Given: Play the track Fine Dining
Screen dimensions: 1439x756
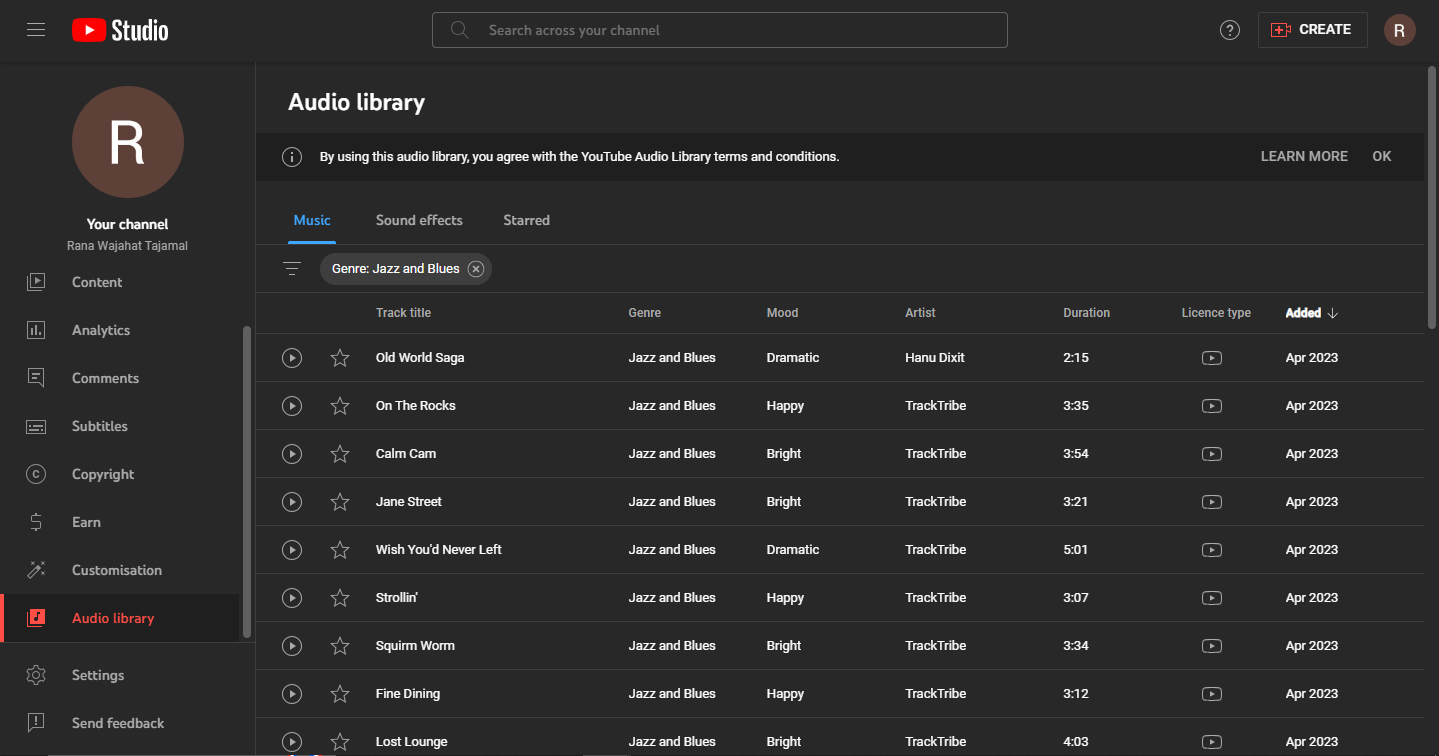Looking at the screenshot, I should point(292,694).
